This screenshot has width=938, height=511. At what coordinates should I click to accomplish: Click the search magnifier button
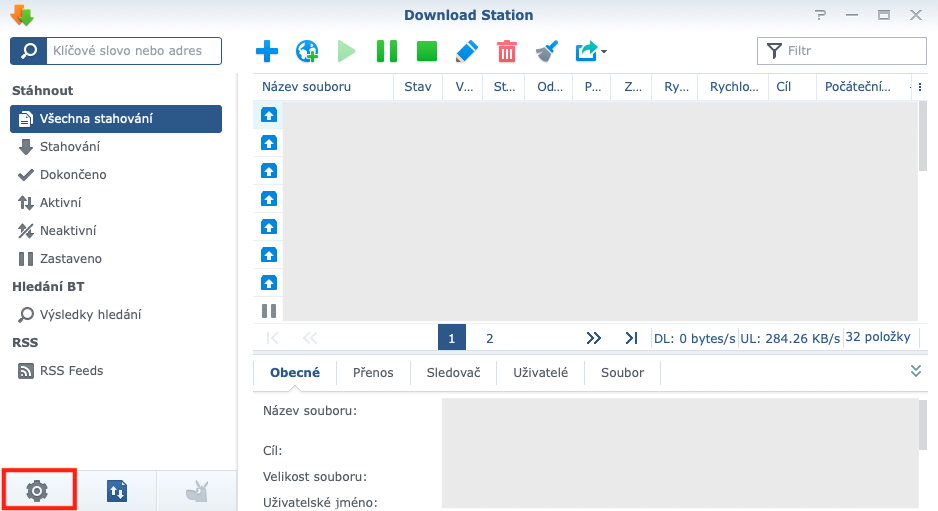29,51
